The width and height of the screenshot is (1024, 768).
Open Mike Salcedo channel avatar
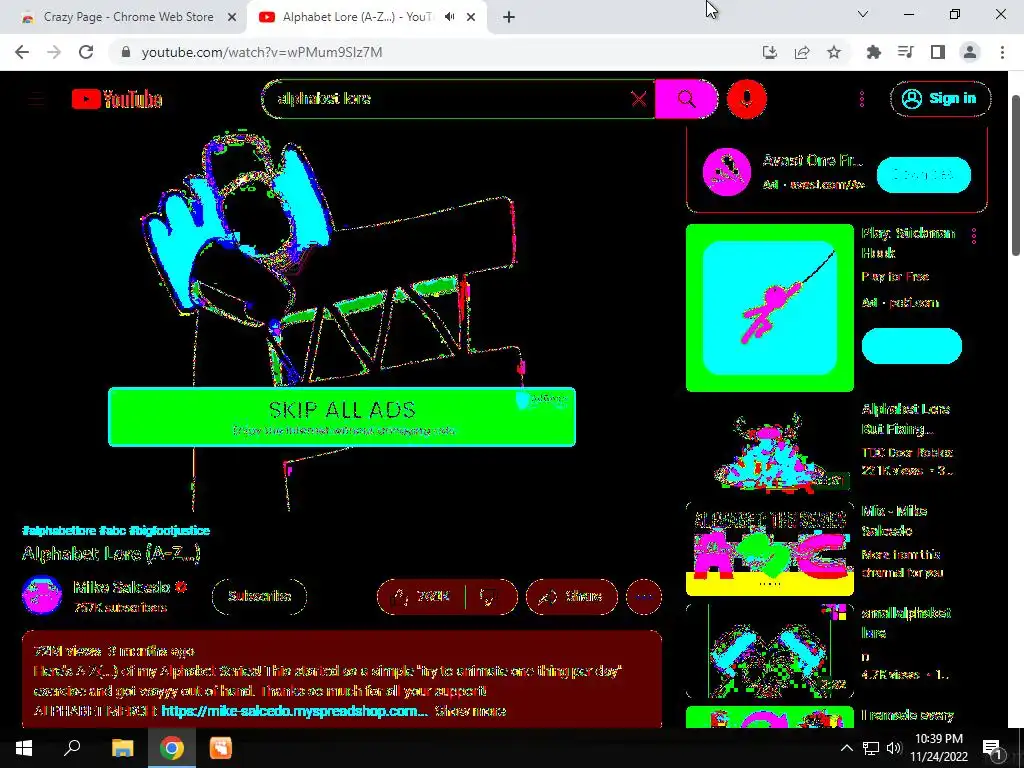coord(42,595)
